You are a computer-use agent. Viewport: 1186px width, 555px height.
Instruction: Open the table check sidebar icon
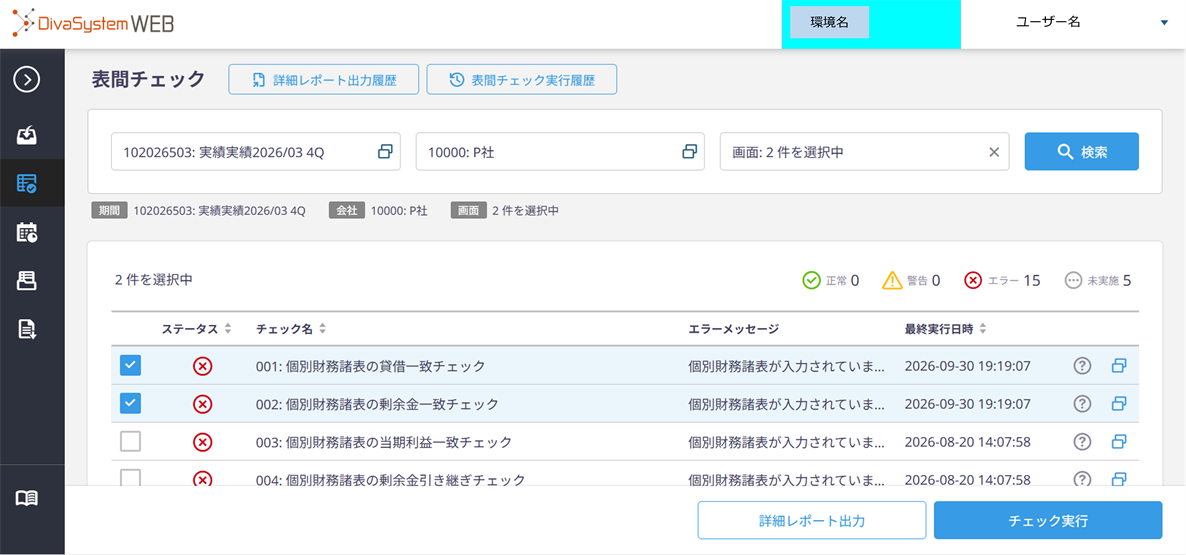(27, 183)
